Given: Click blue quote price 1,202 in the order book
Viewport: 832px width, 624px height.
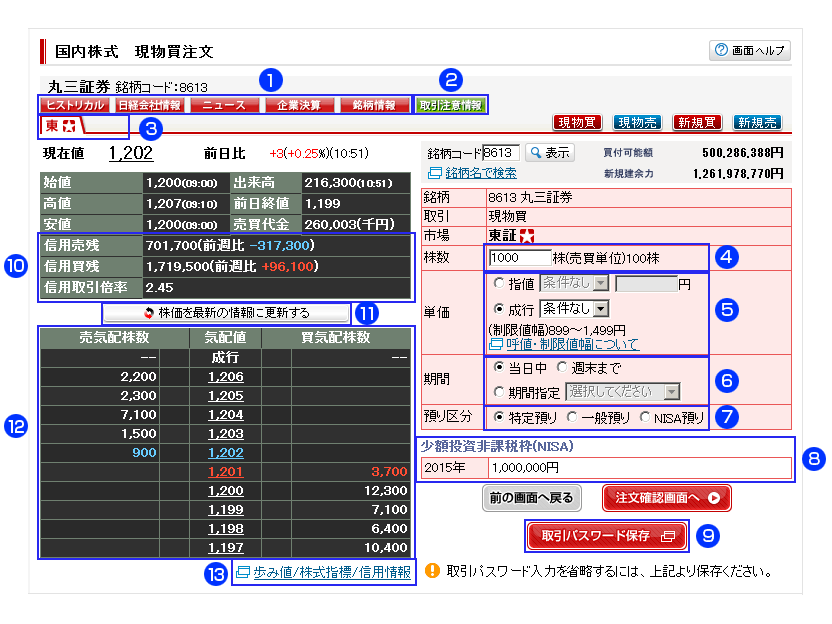Looking at the screenshot, I should 226,453.
